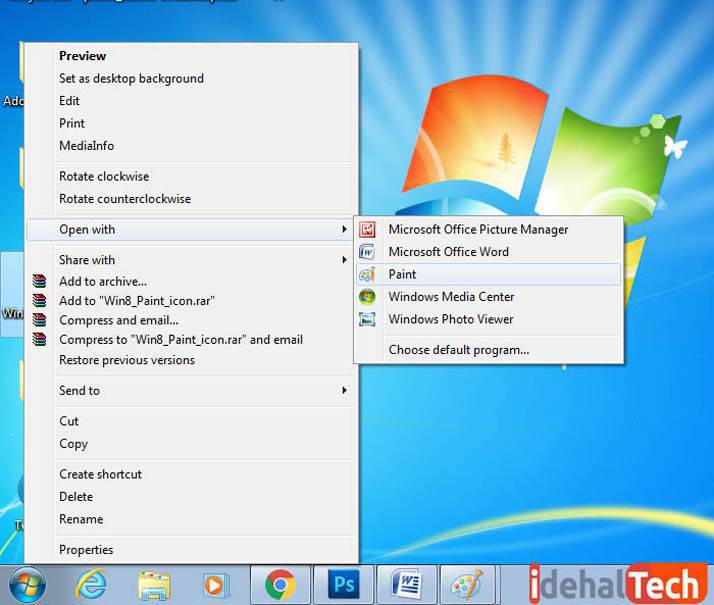
Task: Expand the Open with submenu arrow
Action: click(344, 229)
